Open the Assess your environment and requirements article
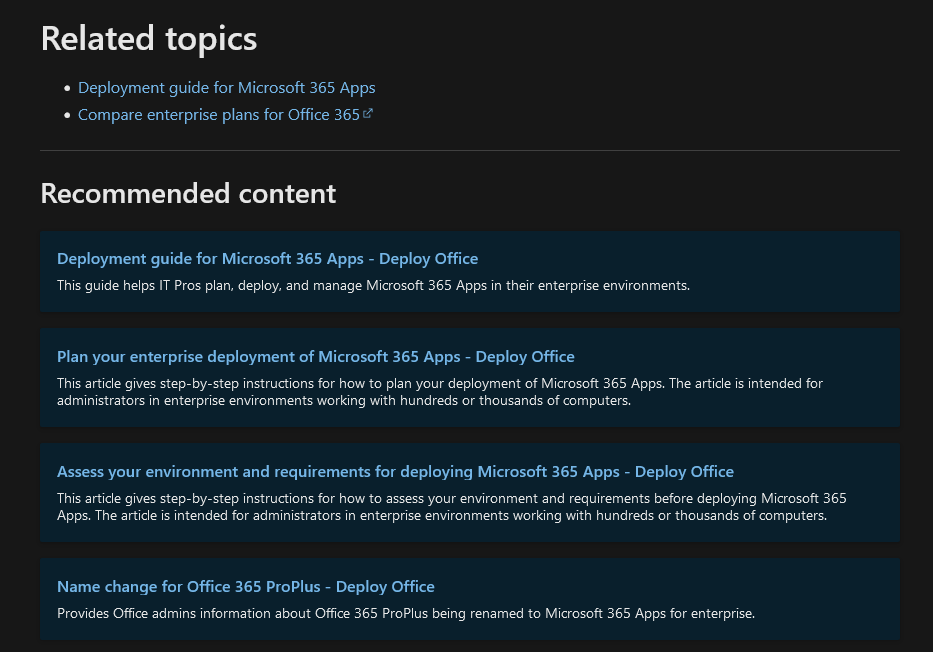The height and width of the screenshot is (652, 933). 395,471
